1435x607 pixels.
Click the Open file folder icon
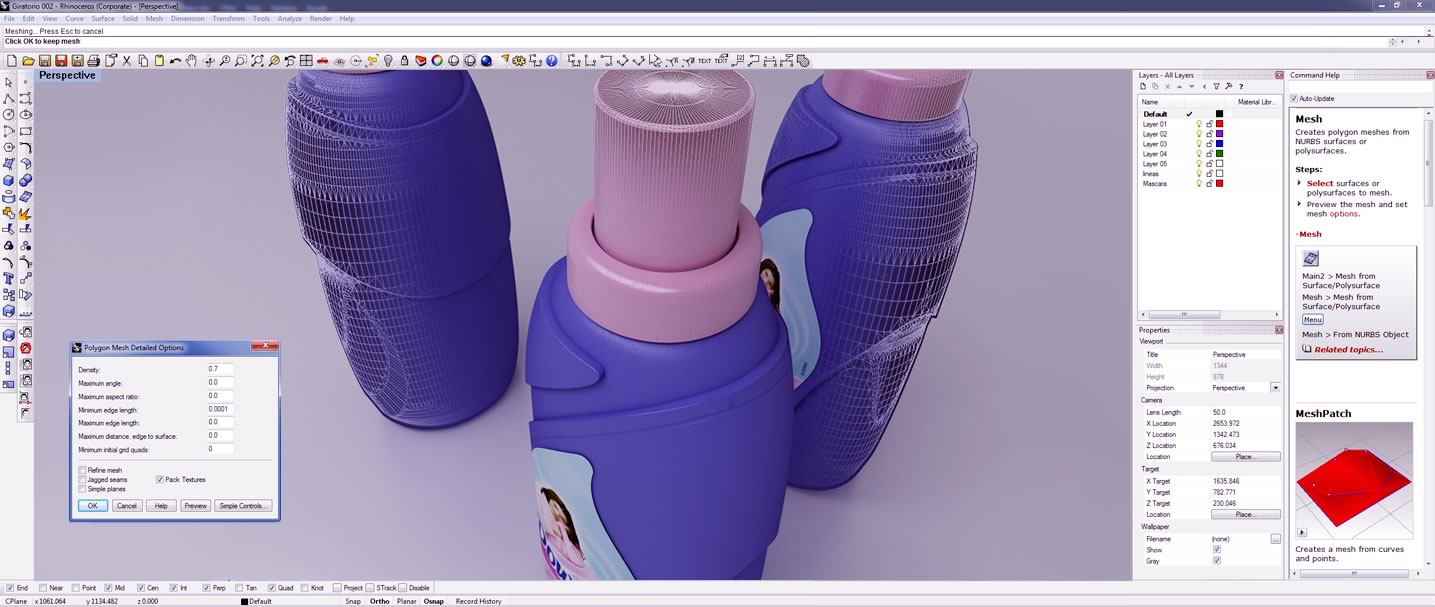pos(29,61)
